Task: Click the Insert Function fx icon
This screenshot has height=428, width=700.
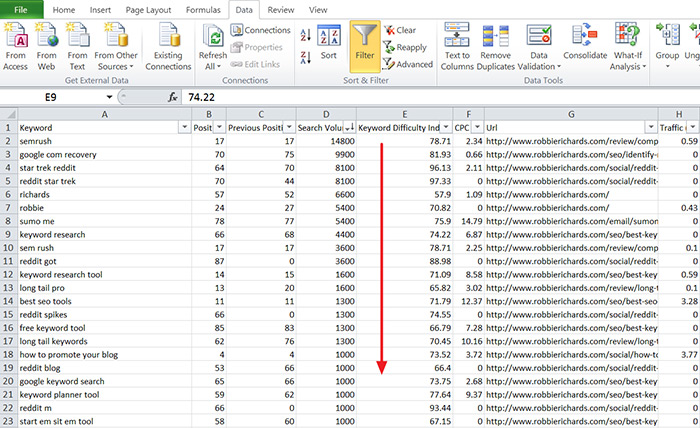Action: click(x=173, y=97)
